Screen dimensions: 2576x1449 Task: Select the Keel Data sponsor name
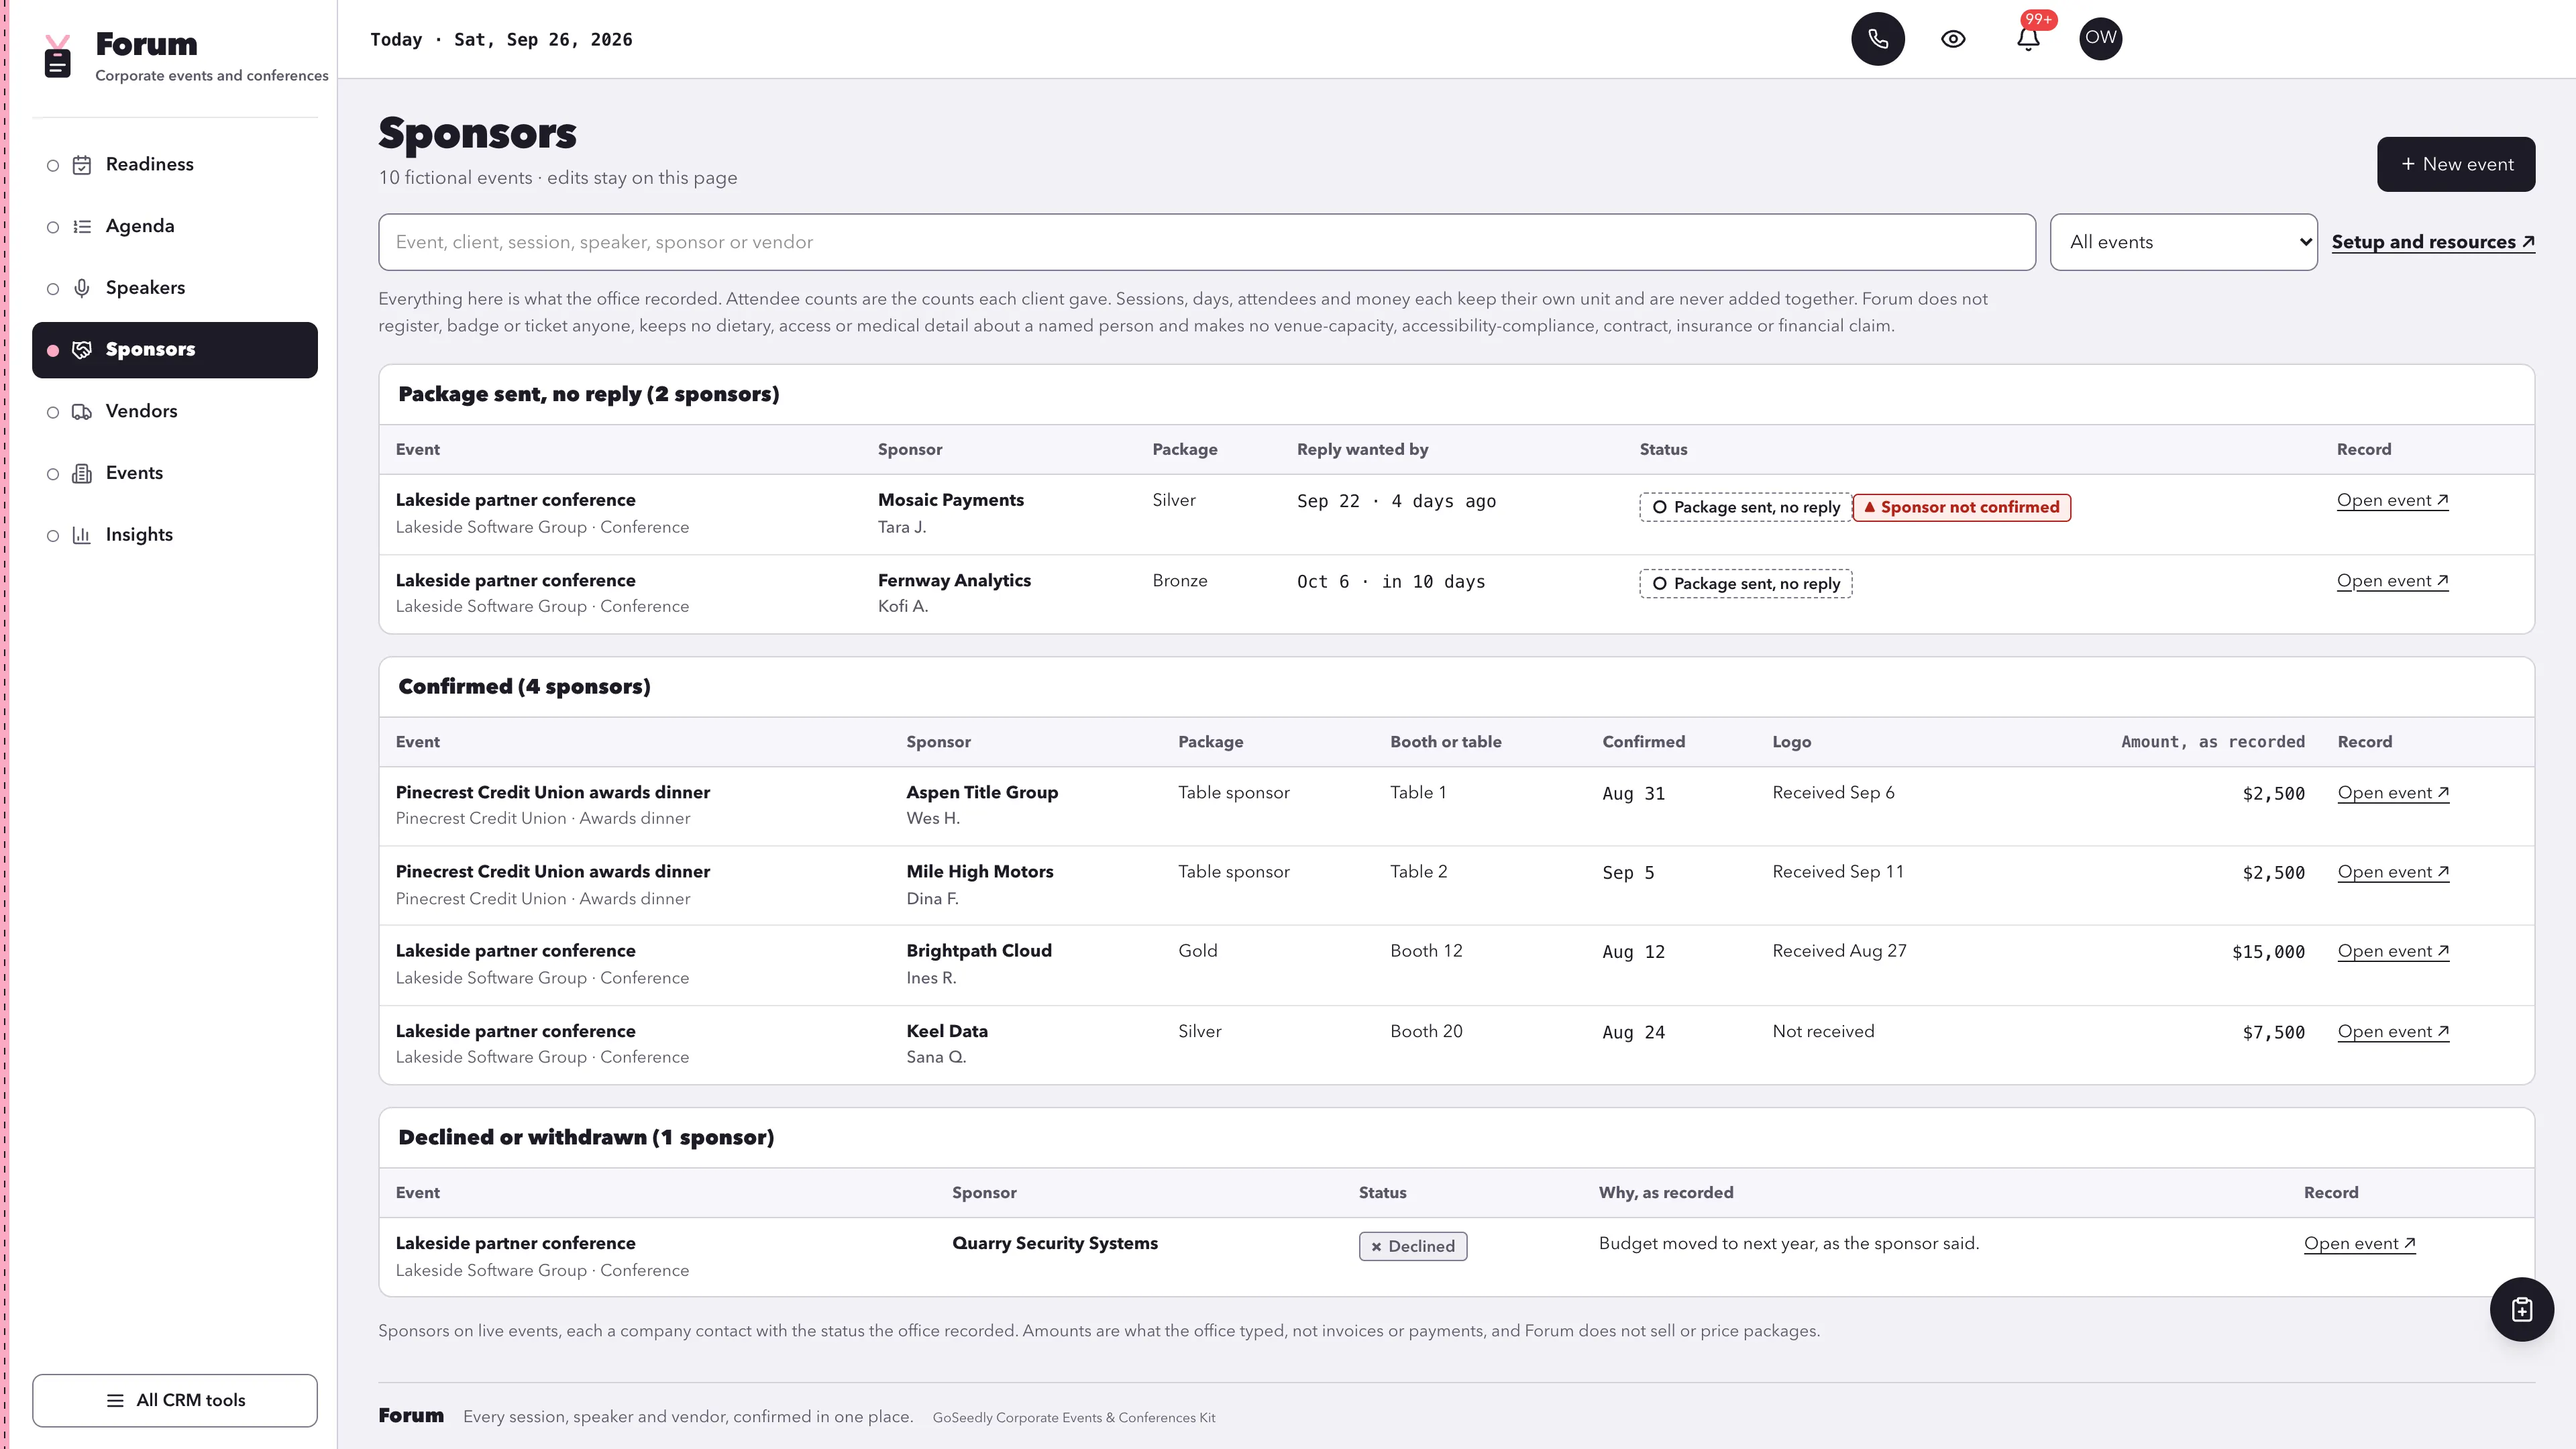click(x=947, y=1031)
